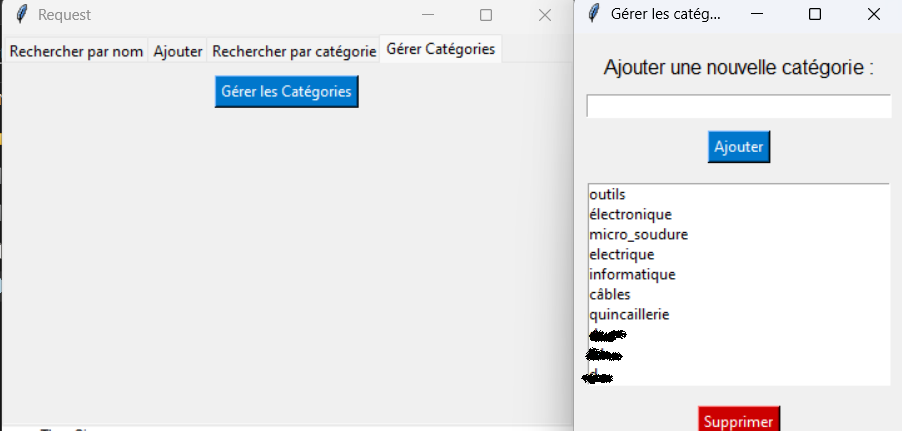Click the feather icon in Request window
Image resolution: width=902 pixels, height=431 pixels.
[20, 15]
